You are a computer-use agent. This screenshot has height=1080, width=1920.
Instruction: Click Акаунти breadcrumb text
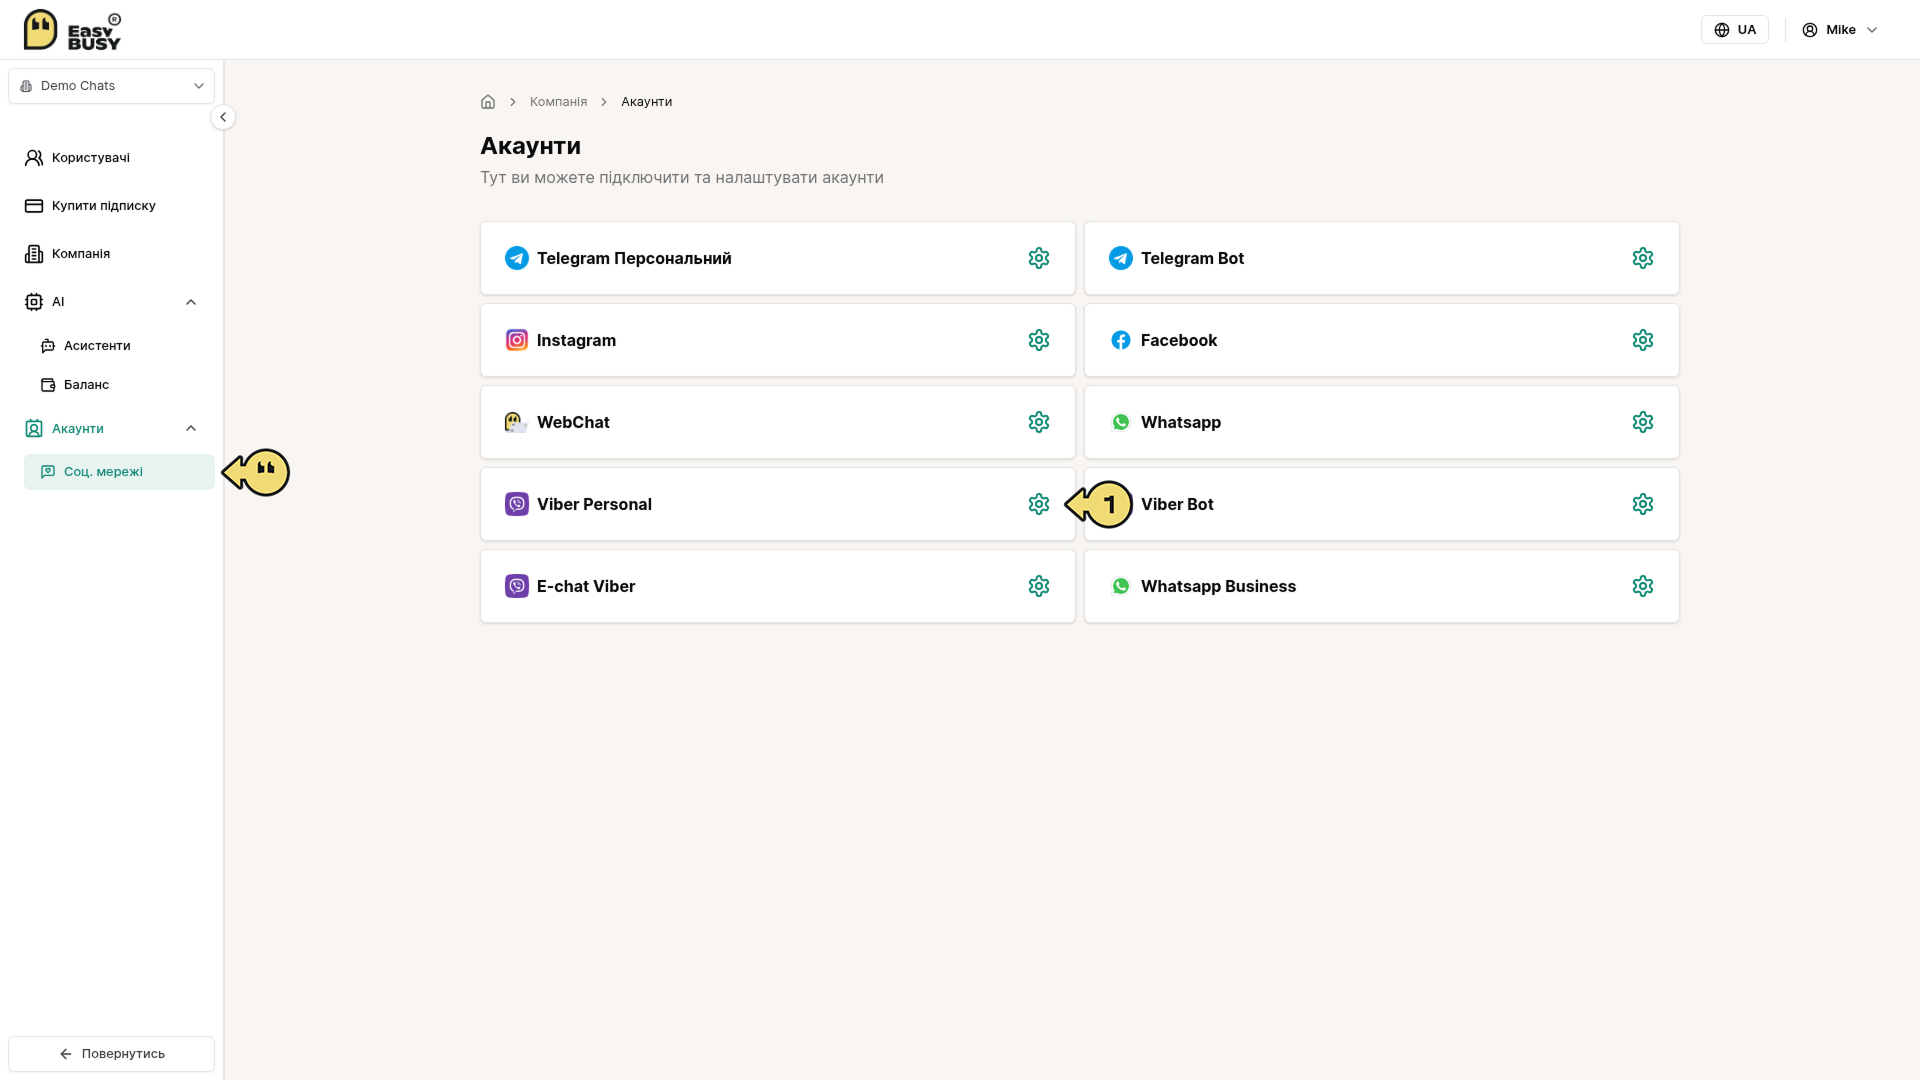click(646, 102)
